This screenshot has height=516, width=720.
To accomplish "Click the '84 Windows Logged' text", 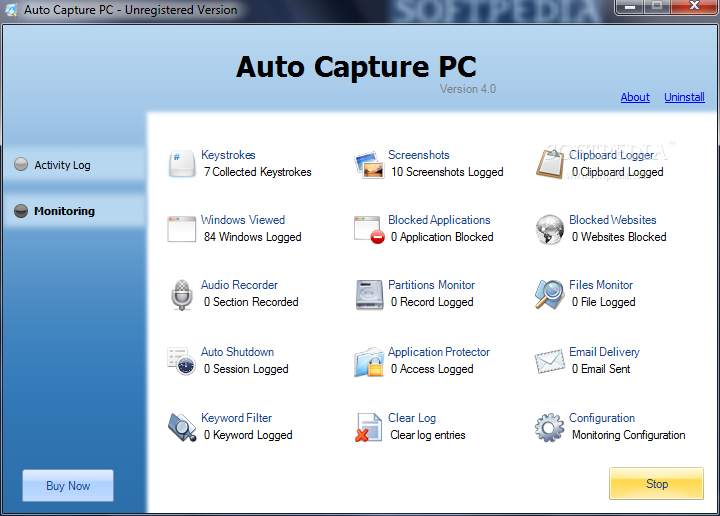I will pyautogui.click(x=253, y=237).
